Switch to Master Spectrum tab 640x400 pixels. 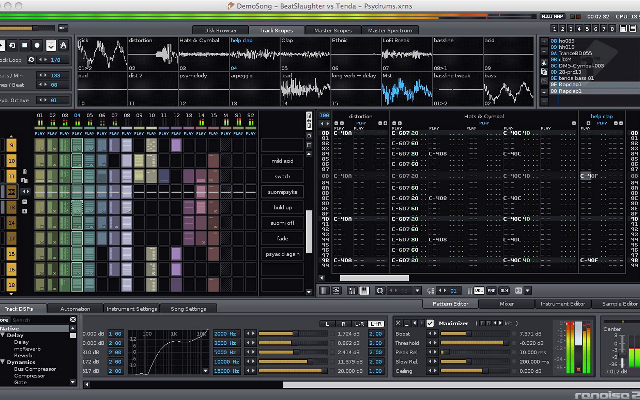(x=390, y=30)
